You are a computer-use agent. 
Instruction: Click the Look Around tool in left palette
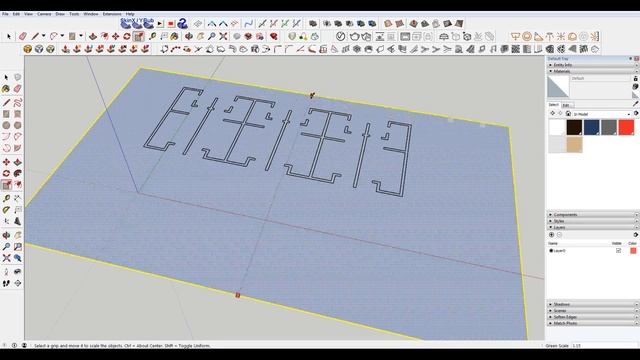(x=18, y=272)
